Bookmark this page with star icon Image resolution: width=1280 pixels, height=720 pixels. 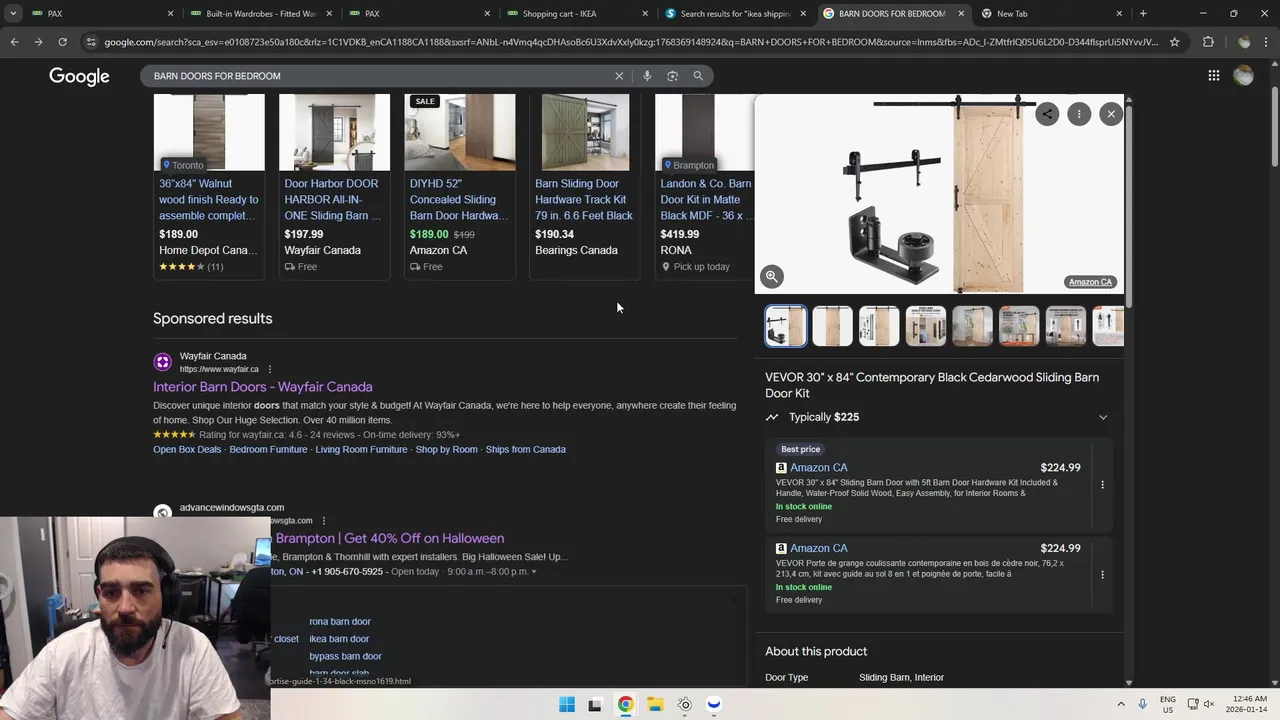tap(1174, 42)
